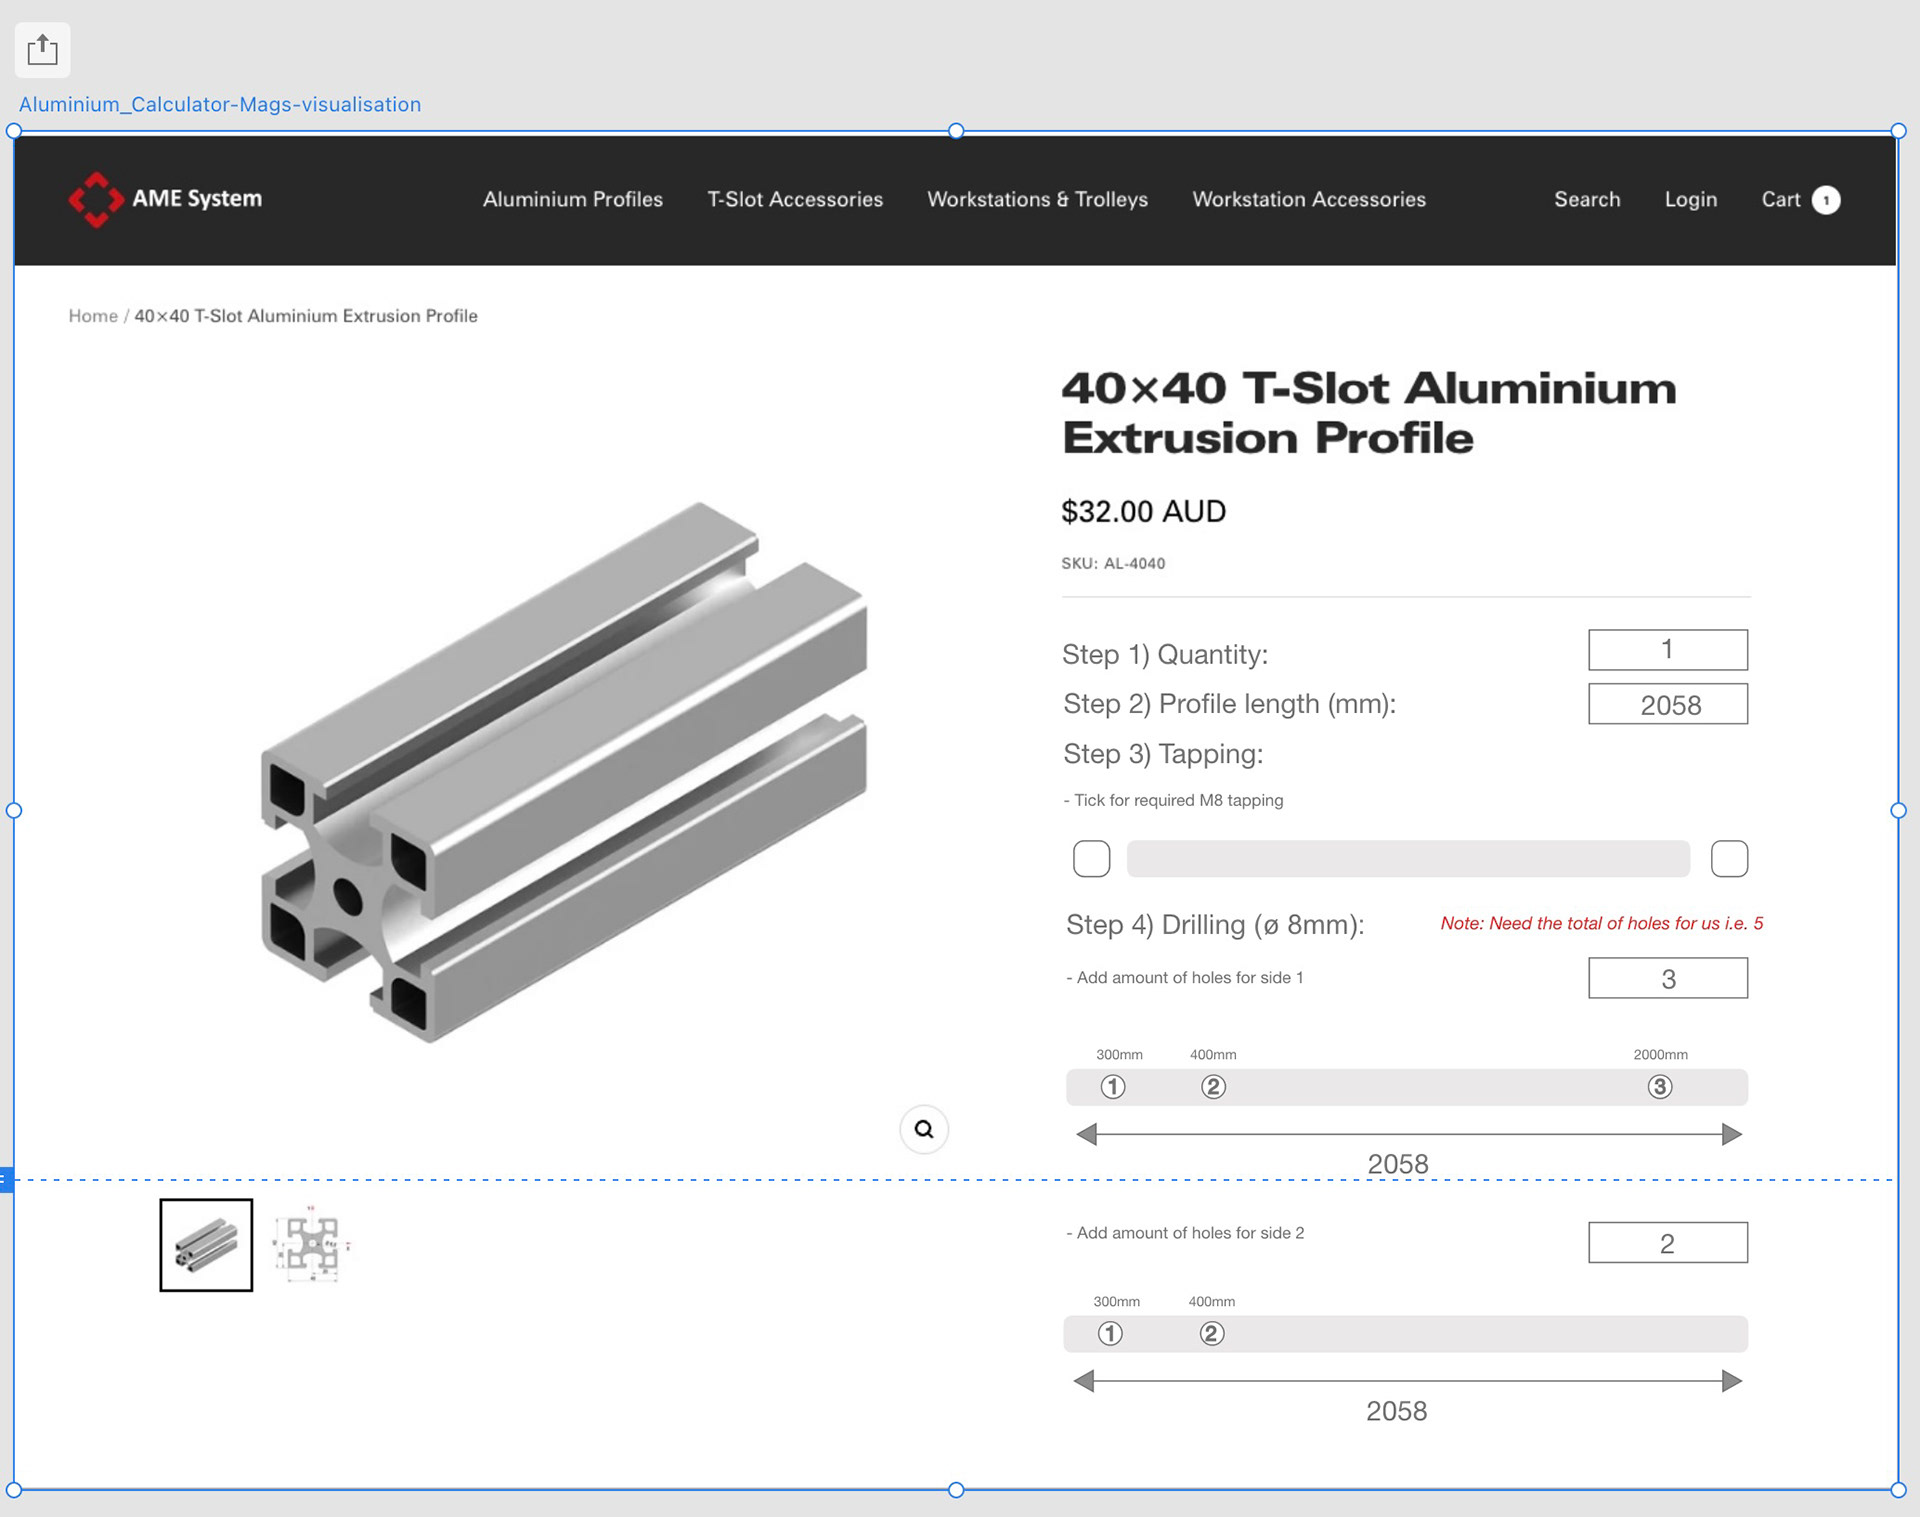The image size is (1920, 1517).
Task: Click the side 2 holes amount field
Action: (1667, 1243)
